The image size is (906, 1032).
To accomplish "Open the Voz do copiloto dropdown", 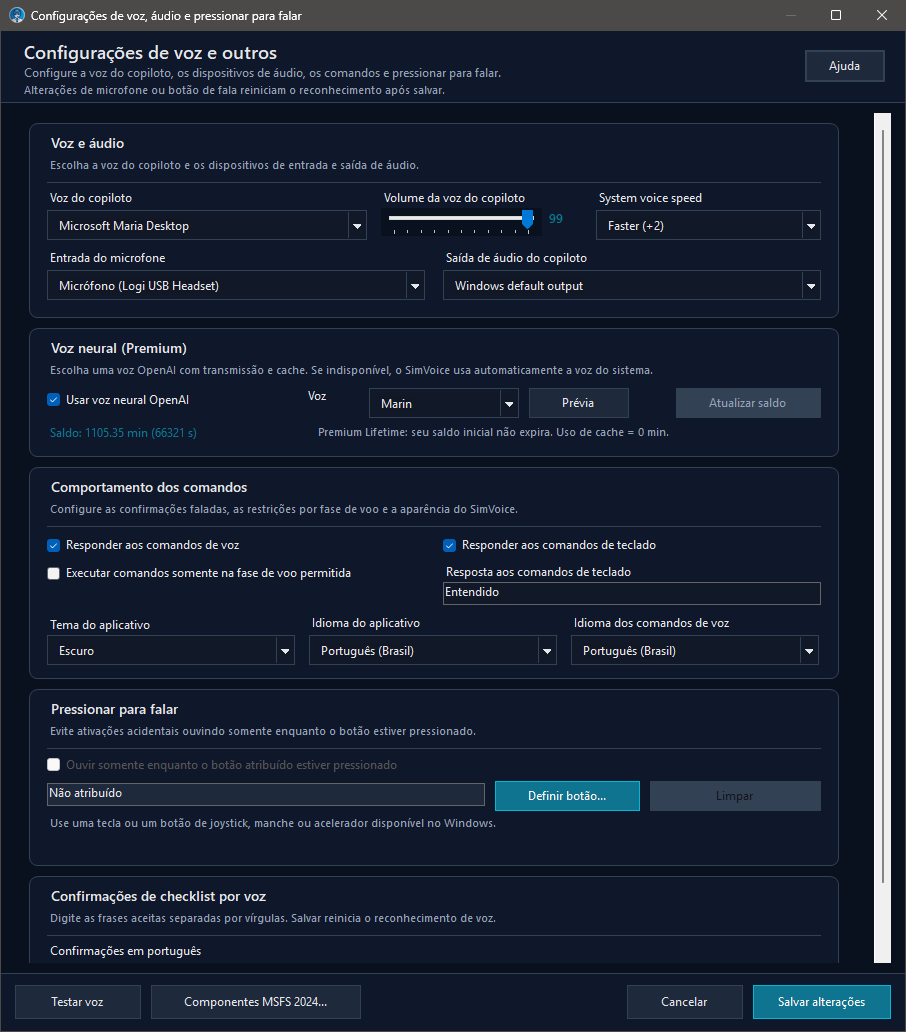I will click(207, 226).
